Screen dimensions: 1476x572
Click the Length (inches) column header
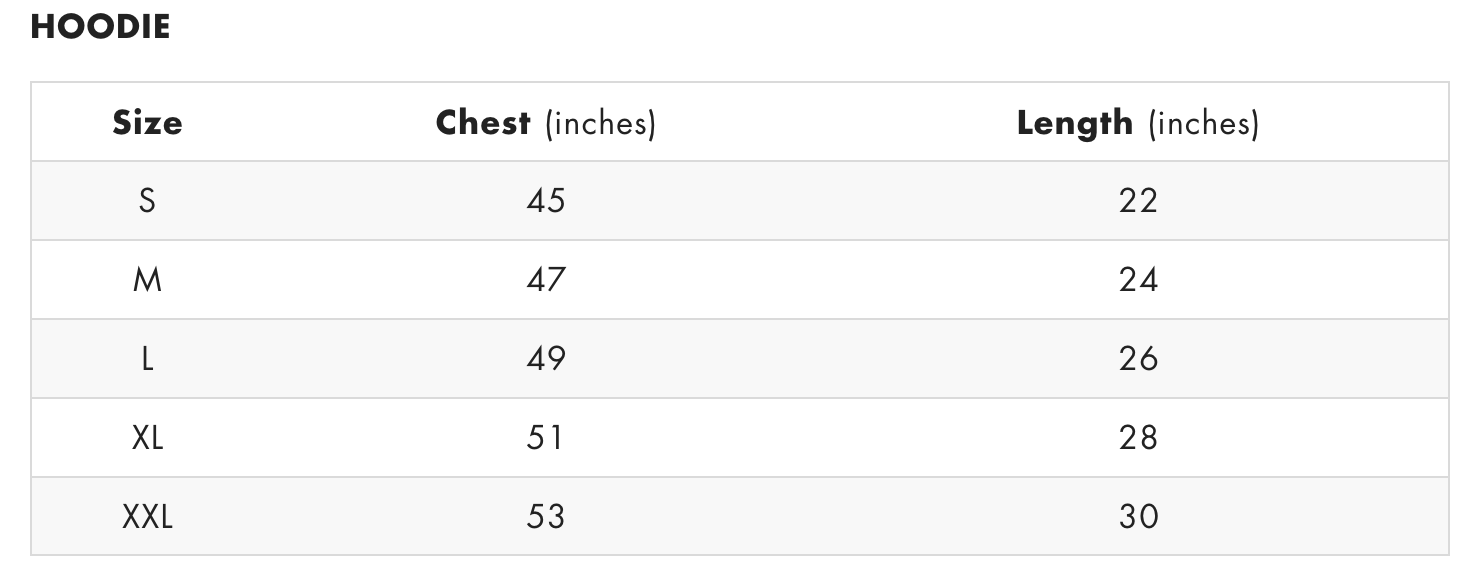point(1137,123)
